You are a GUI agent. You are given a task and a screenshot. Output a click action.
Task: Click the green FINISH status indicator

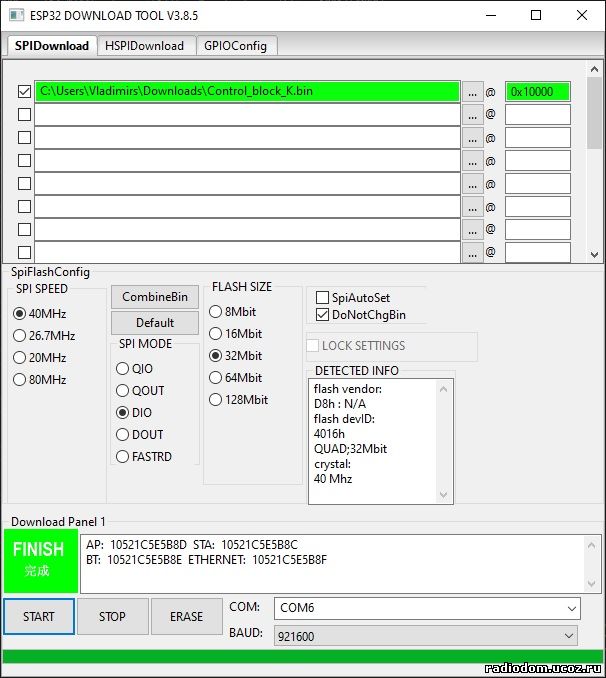tap(41, 561)
